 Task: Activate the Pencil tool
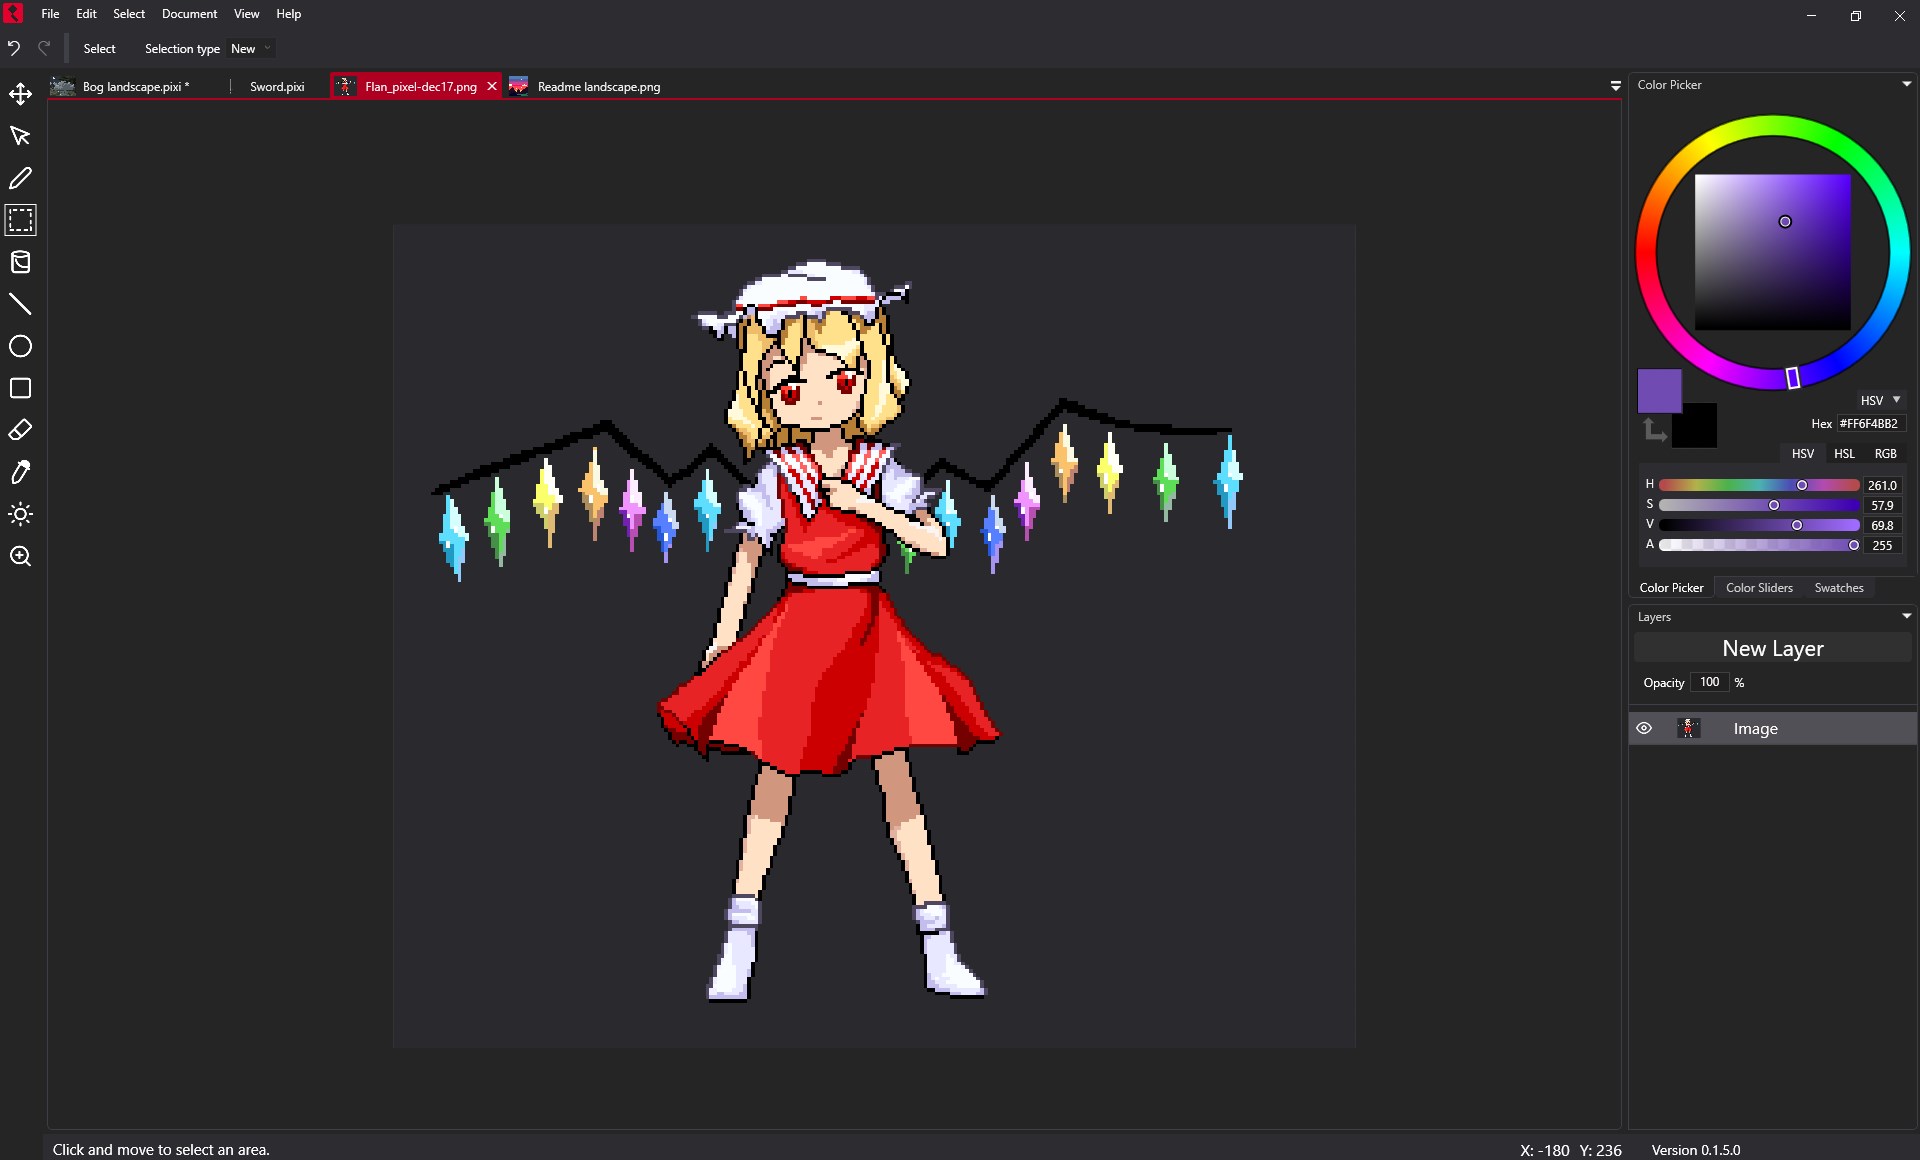[x=20, y=178]
